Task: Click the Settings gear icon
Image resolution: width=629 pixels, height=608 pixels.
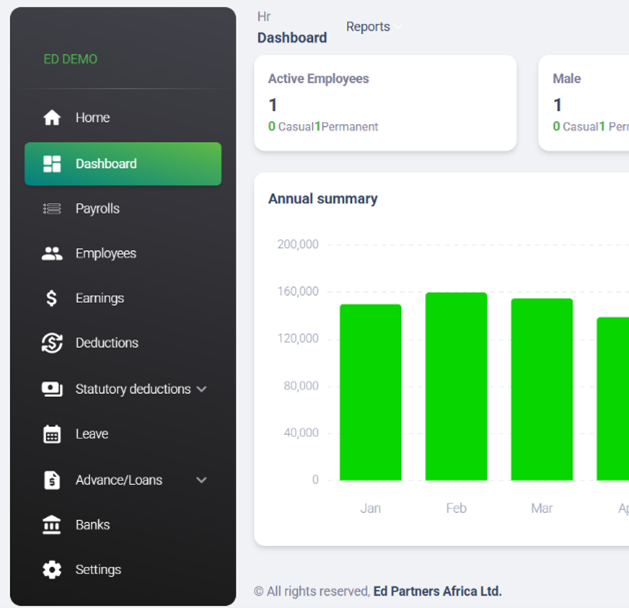Action: pos(52,570)
